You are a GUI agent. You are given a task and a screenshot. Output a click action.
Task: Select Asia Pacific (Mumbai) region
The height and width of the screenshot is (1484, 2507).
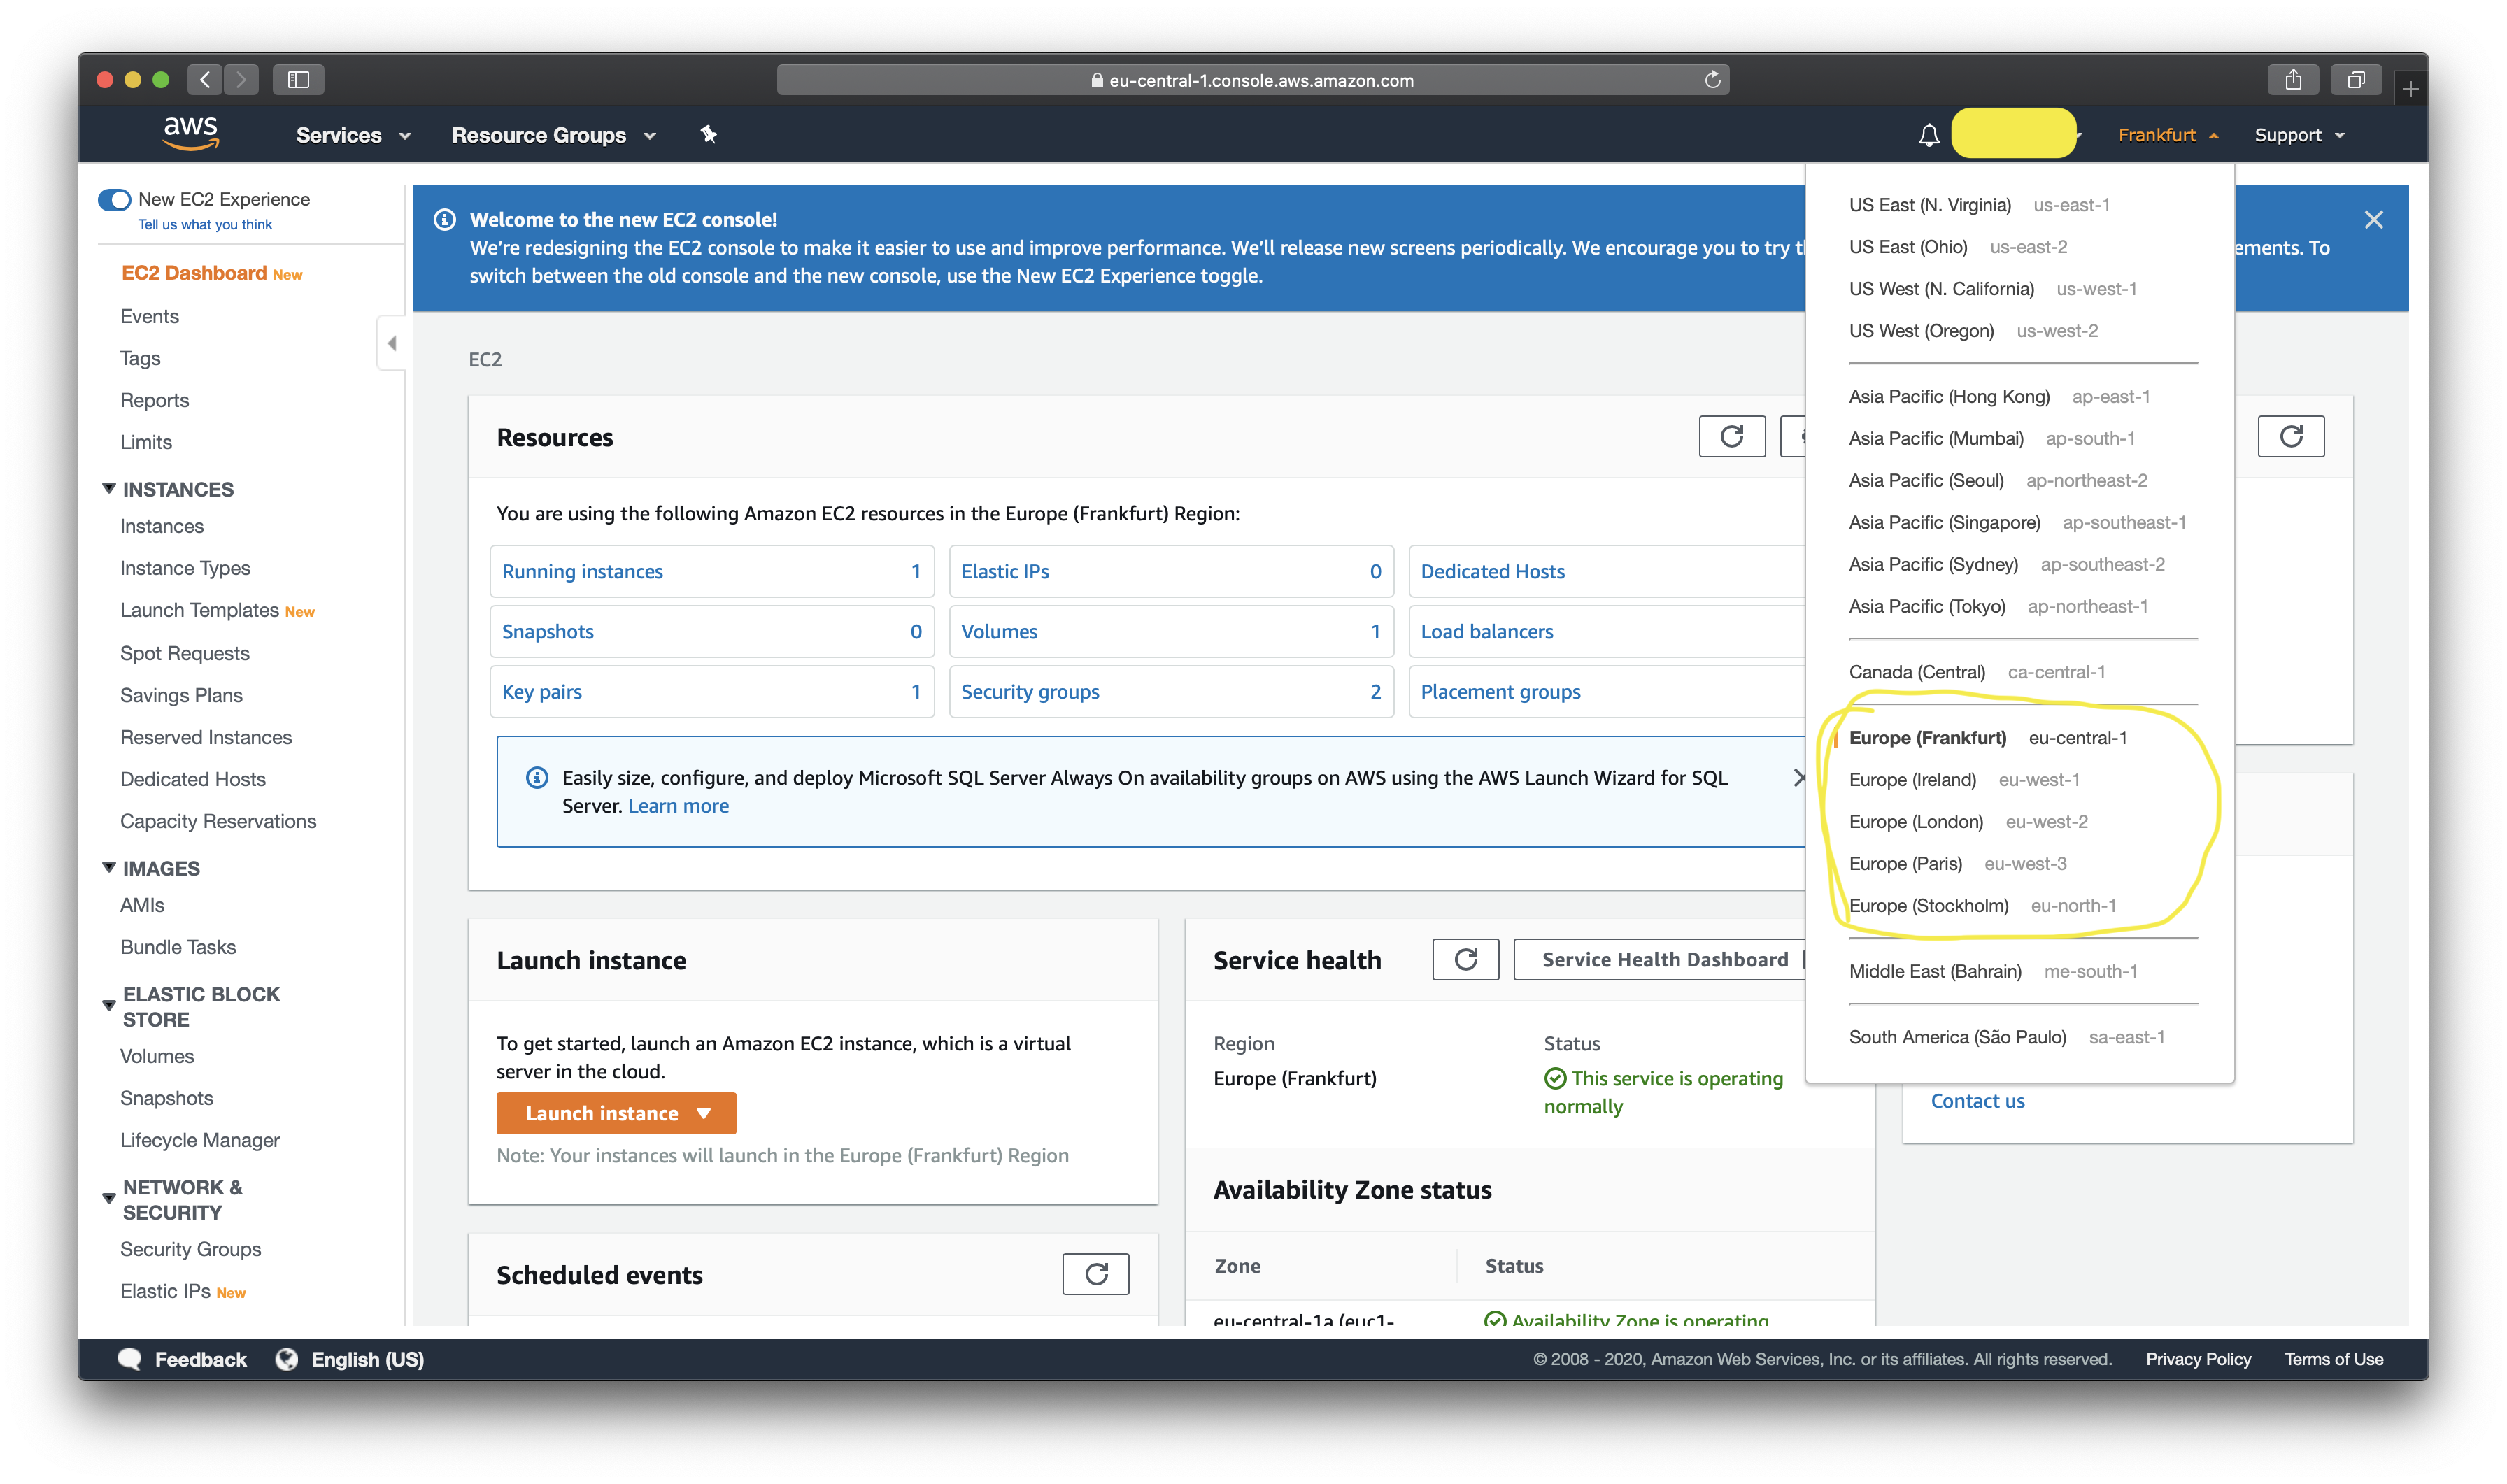click(x=1991, y=438)
